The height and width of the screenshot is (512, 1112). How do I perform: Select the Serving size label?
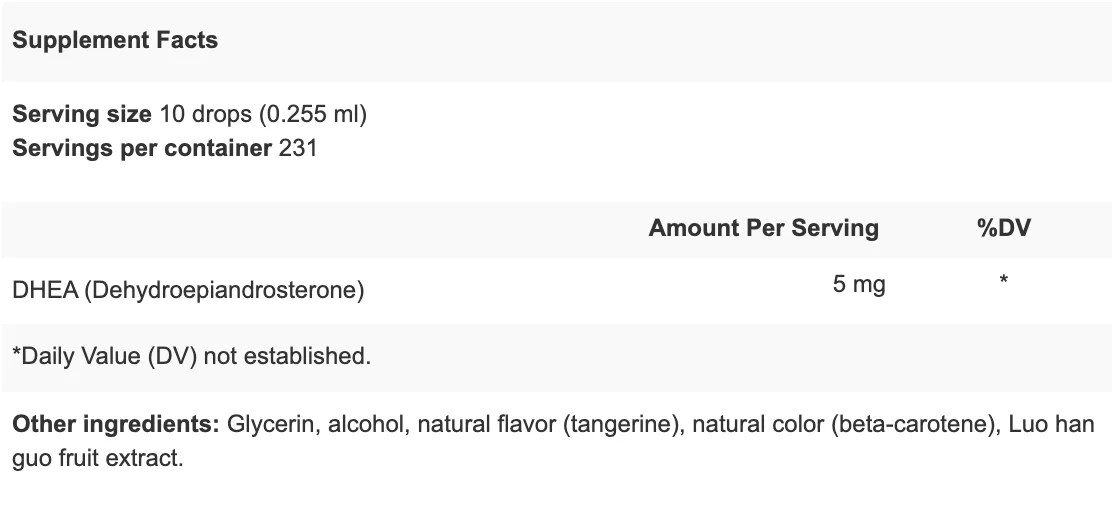82,114
